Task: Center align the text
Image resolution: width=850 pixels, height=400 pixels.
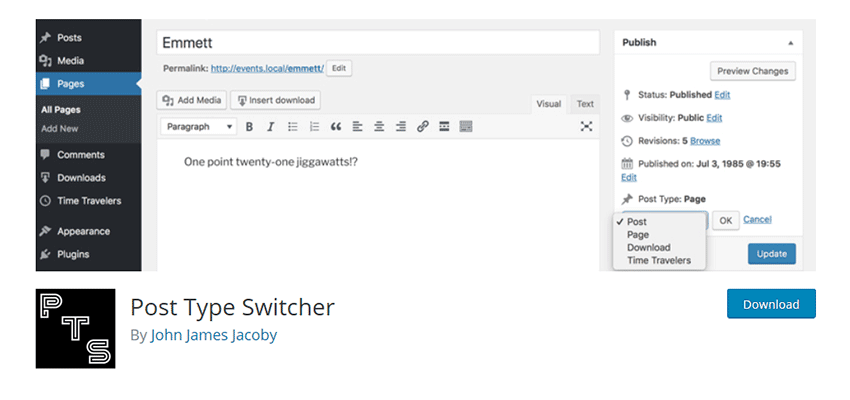Action: [379, 127]
